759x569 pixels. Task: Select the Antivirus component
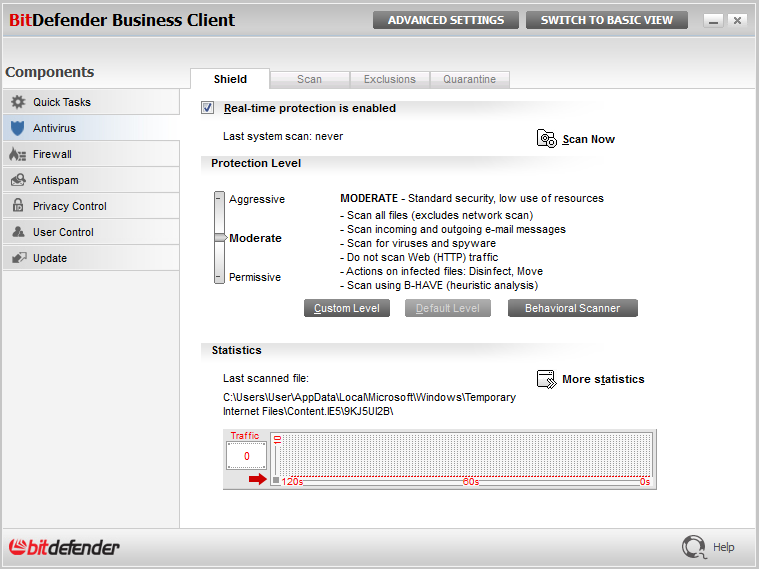91,128
